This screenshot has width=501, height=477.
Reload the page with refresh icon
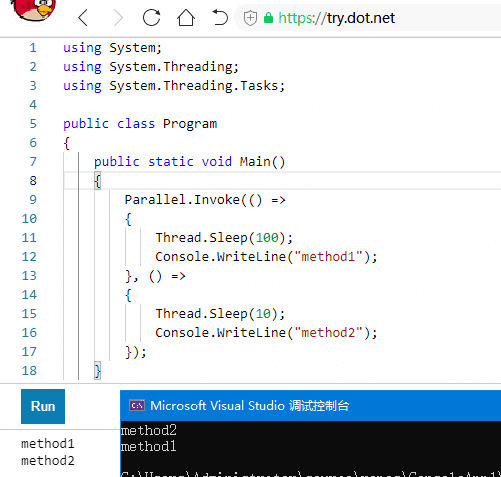152,18
